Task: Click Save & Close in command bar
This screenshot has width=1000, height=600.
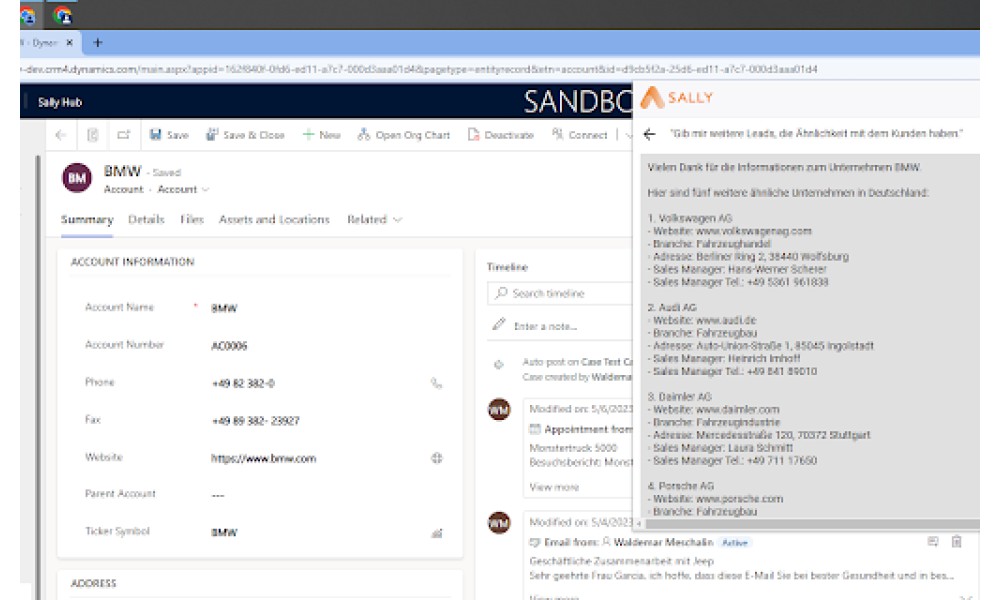Action: [x=245, y=135]
